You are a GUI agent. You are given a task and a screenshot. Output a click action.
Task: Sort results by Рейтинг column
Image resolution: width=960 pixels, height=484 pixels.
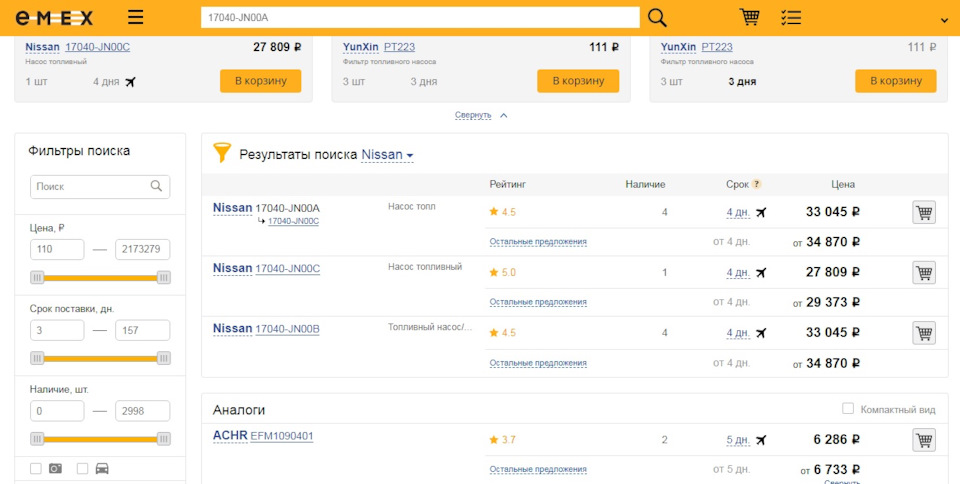(x=507, y=184)
